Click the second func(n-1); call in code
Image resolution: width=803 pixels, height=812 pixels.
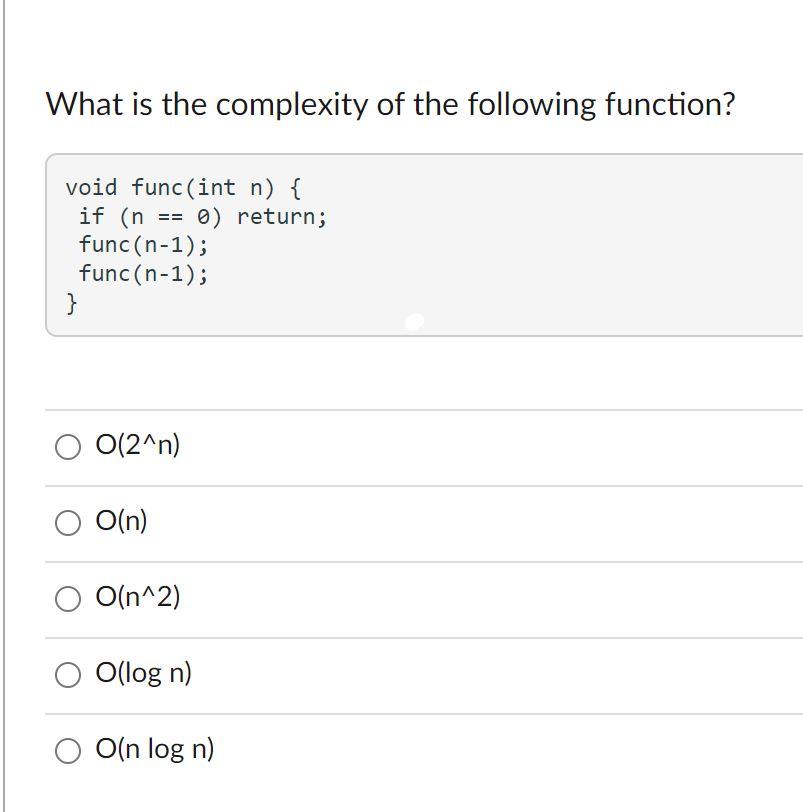(143, 273)
